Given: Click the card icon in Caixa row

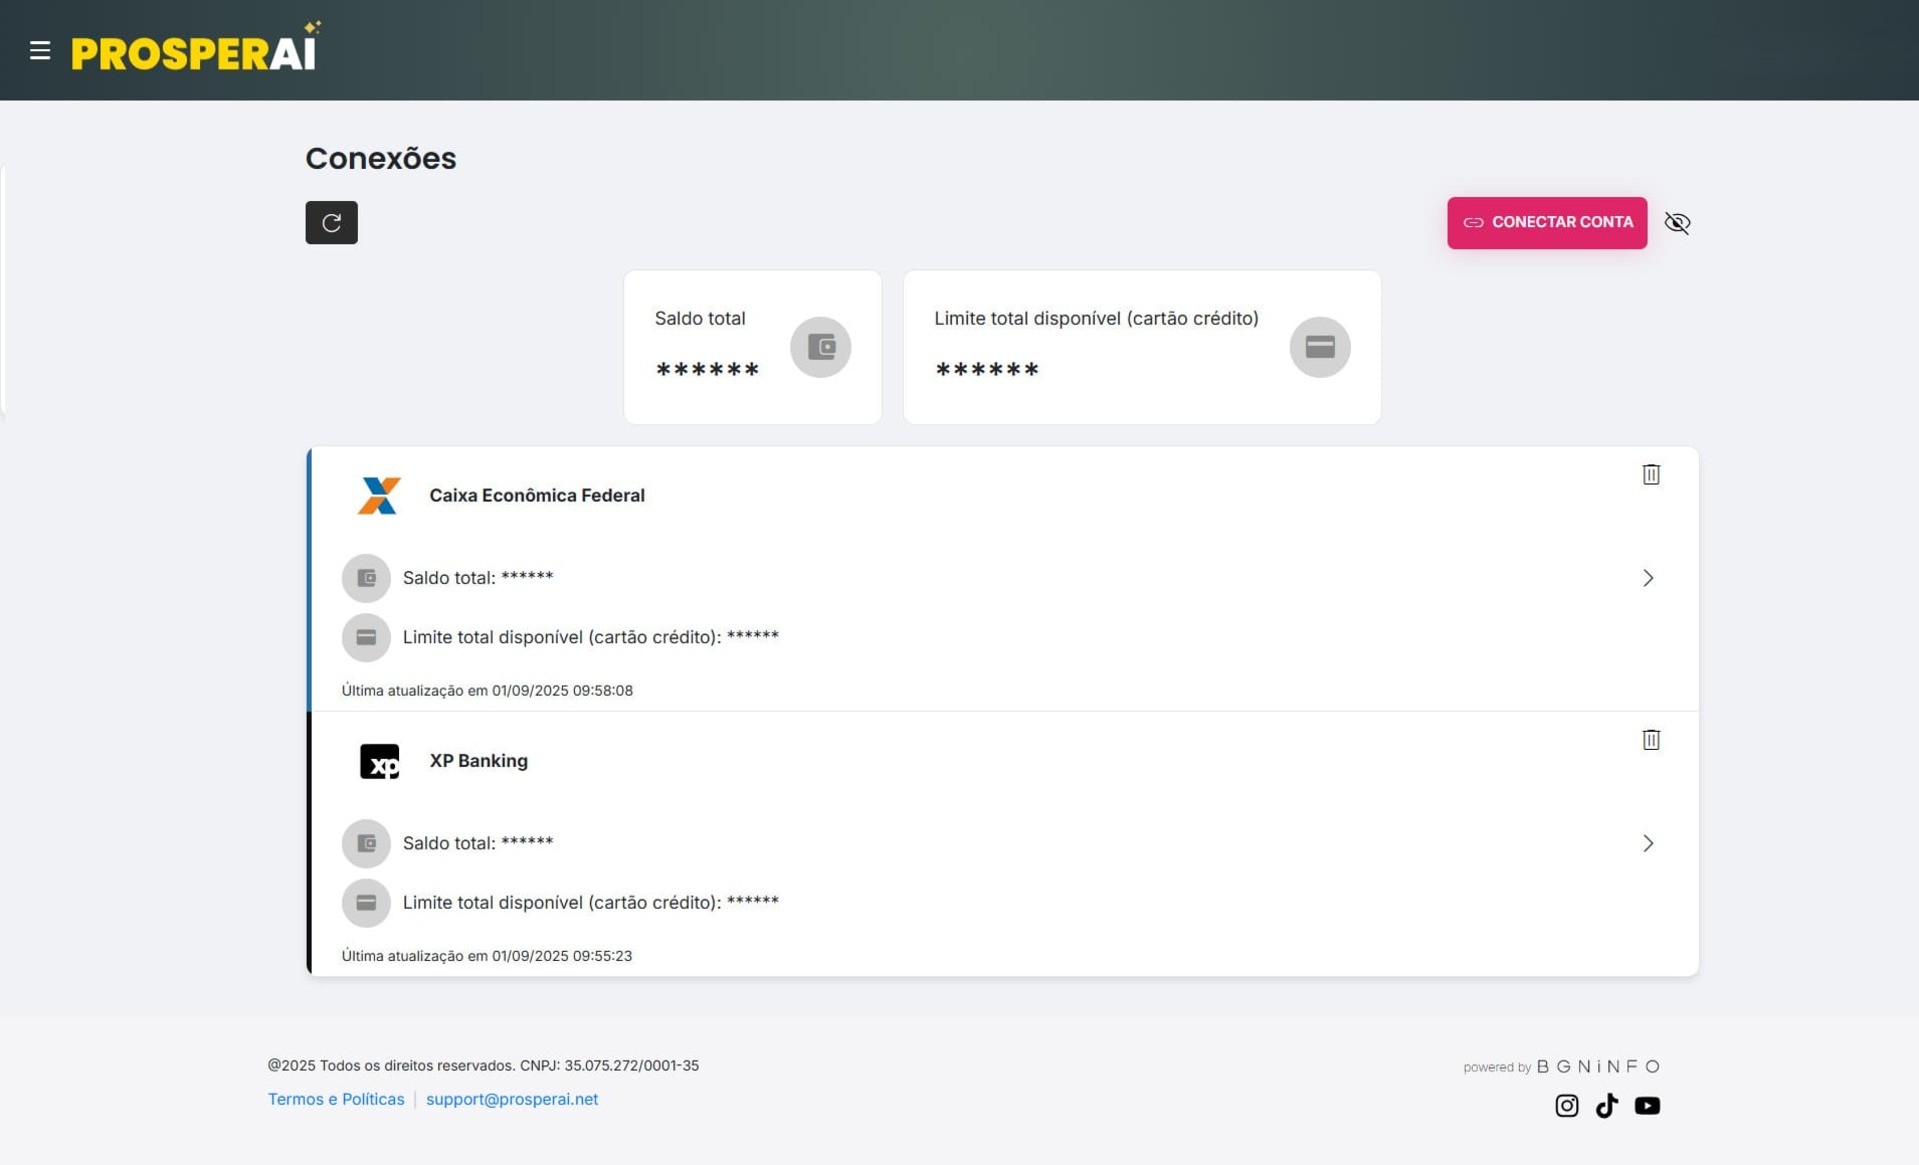Looking at the screenshot, I should click(366, 637).
